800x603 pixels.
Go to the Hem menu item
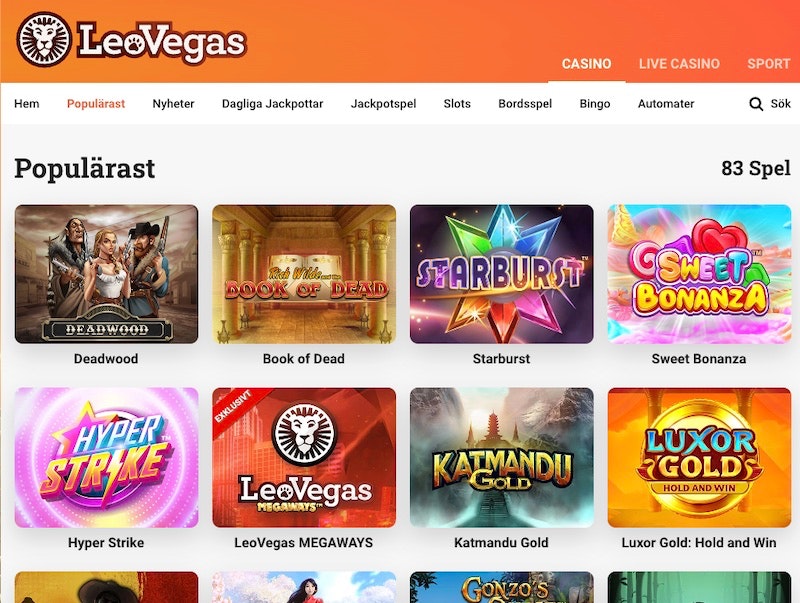pyautogui.click(x=27, y=104)
